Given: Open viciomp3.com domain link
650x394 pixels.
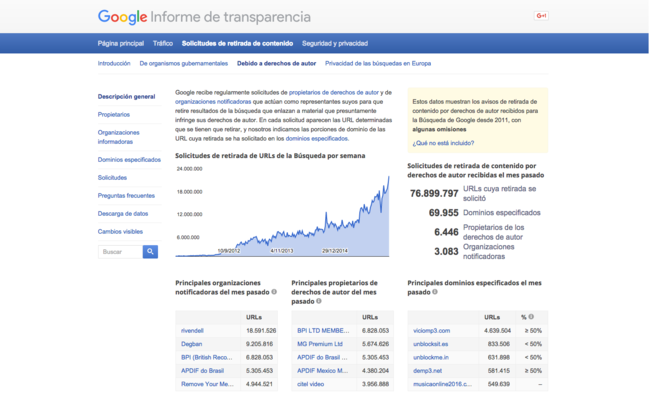Looking at the screenshot, I should point(432,331).
